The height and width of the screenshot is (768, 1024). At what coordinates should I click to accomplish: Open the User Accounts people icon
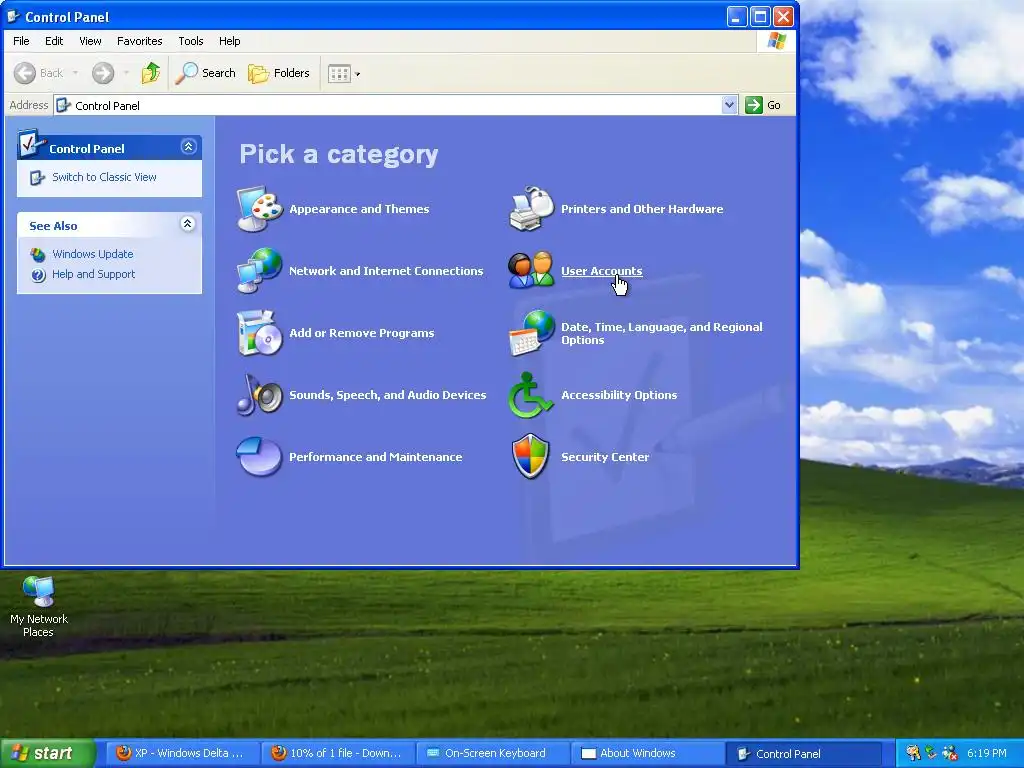pos(531,271)
